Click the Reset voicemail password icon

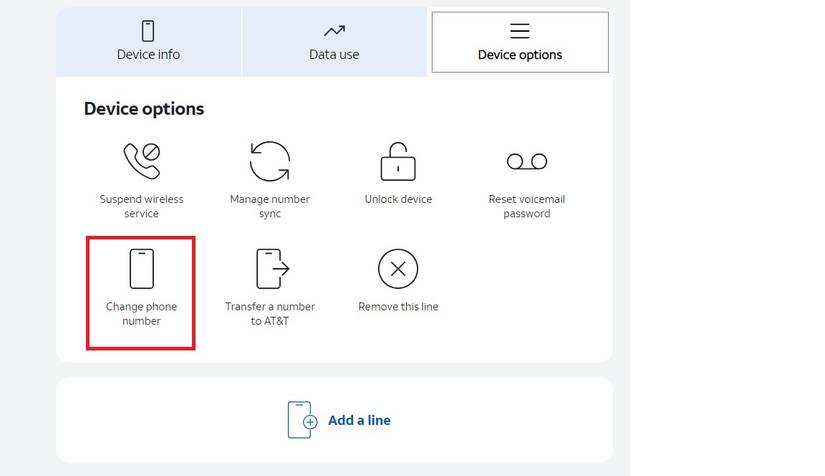[x=526, y=161]
